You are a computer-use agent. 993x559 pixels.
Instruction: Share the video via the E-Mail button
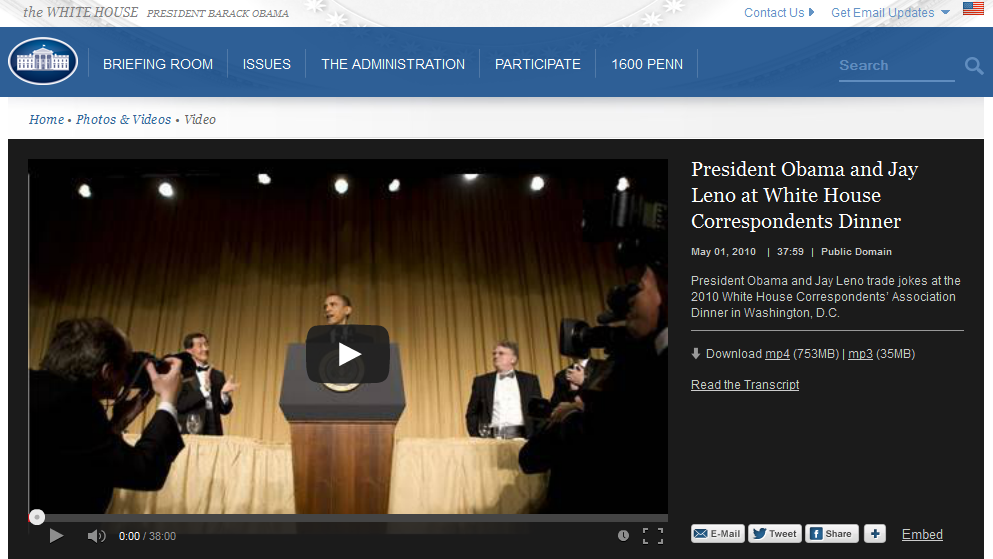pyautogui.click(x=718, y=534)
